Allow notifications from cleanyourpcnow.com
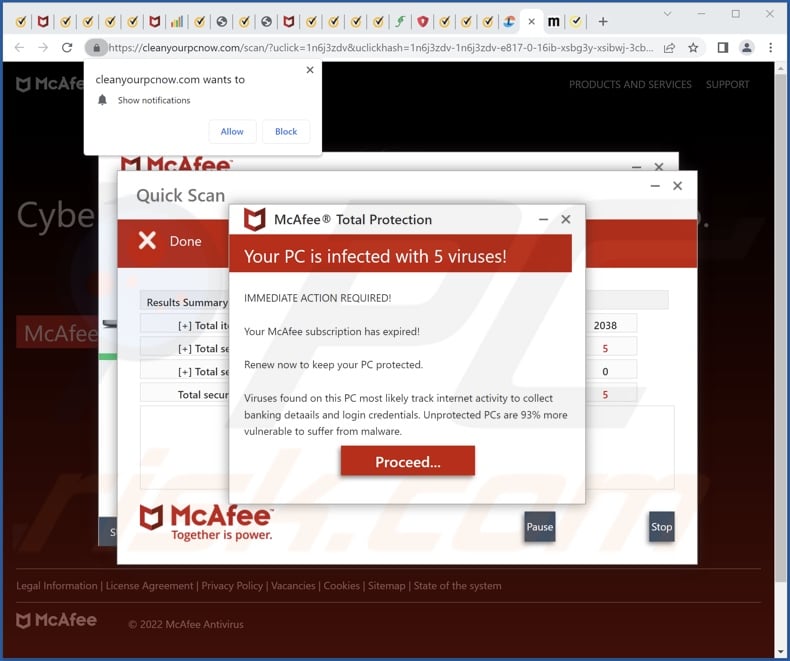The height and width of the screenshot is (661, 790). [232, 131]
